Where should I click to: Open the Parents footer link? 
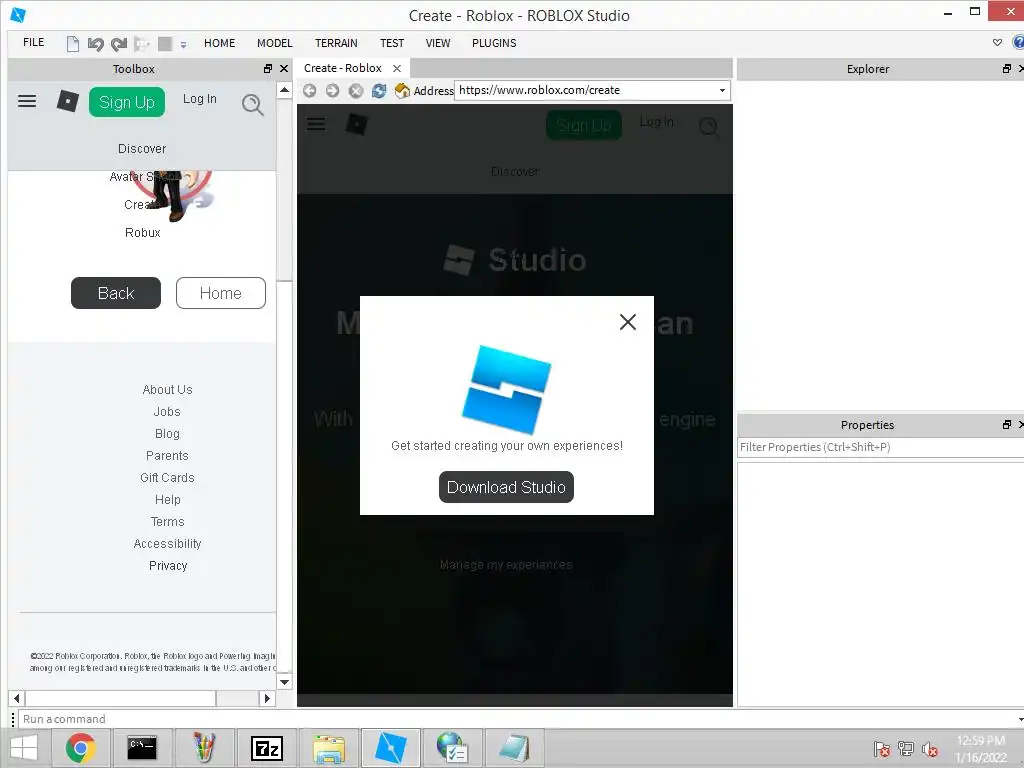[167, 456]
